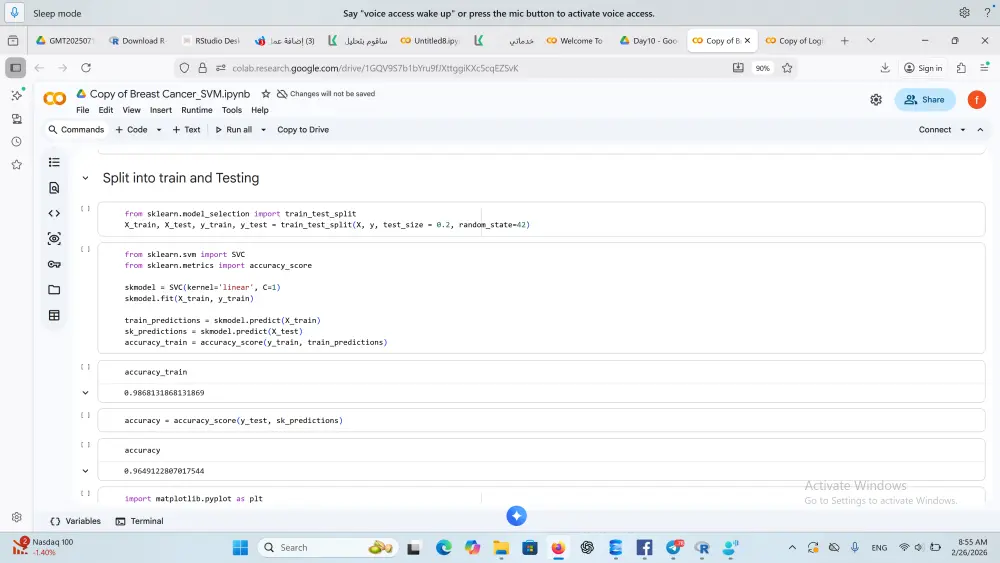Image resolution: width=1000 pixels, height=563 pixels.
Task: Open the Files folder icon in sidebar
Action: [x=54, y=289]
